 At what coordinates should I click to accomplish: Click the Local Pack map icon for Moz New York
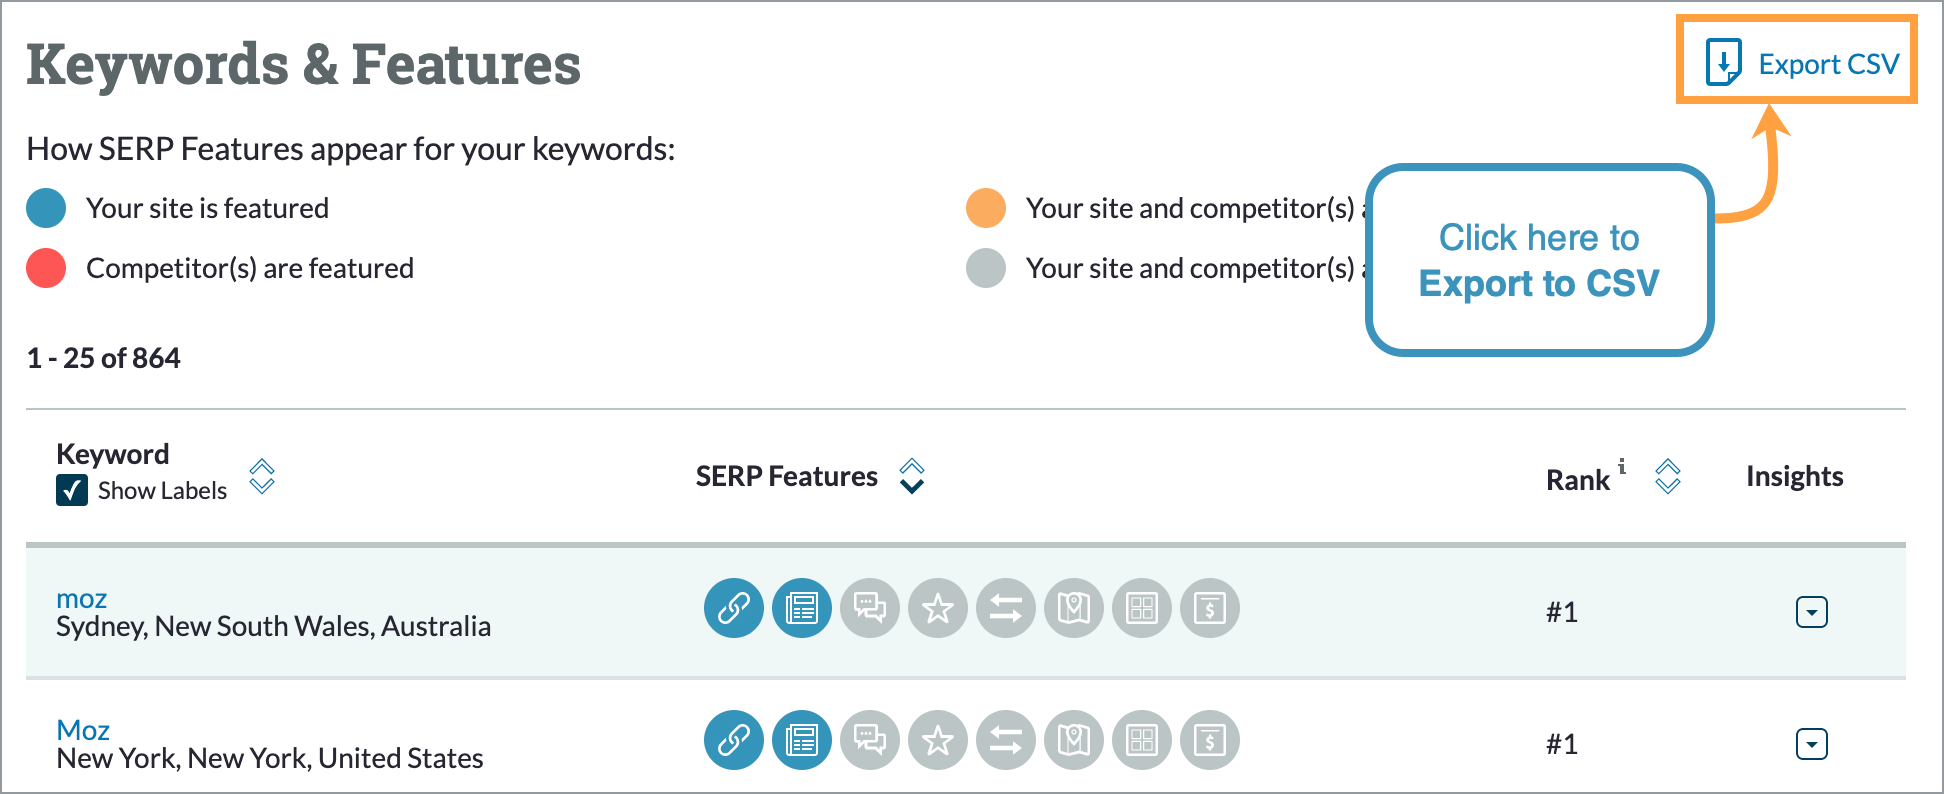point(1073,740)
